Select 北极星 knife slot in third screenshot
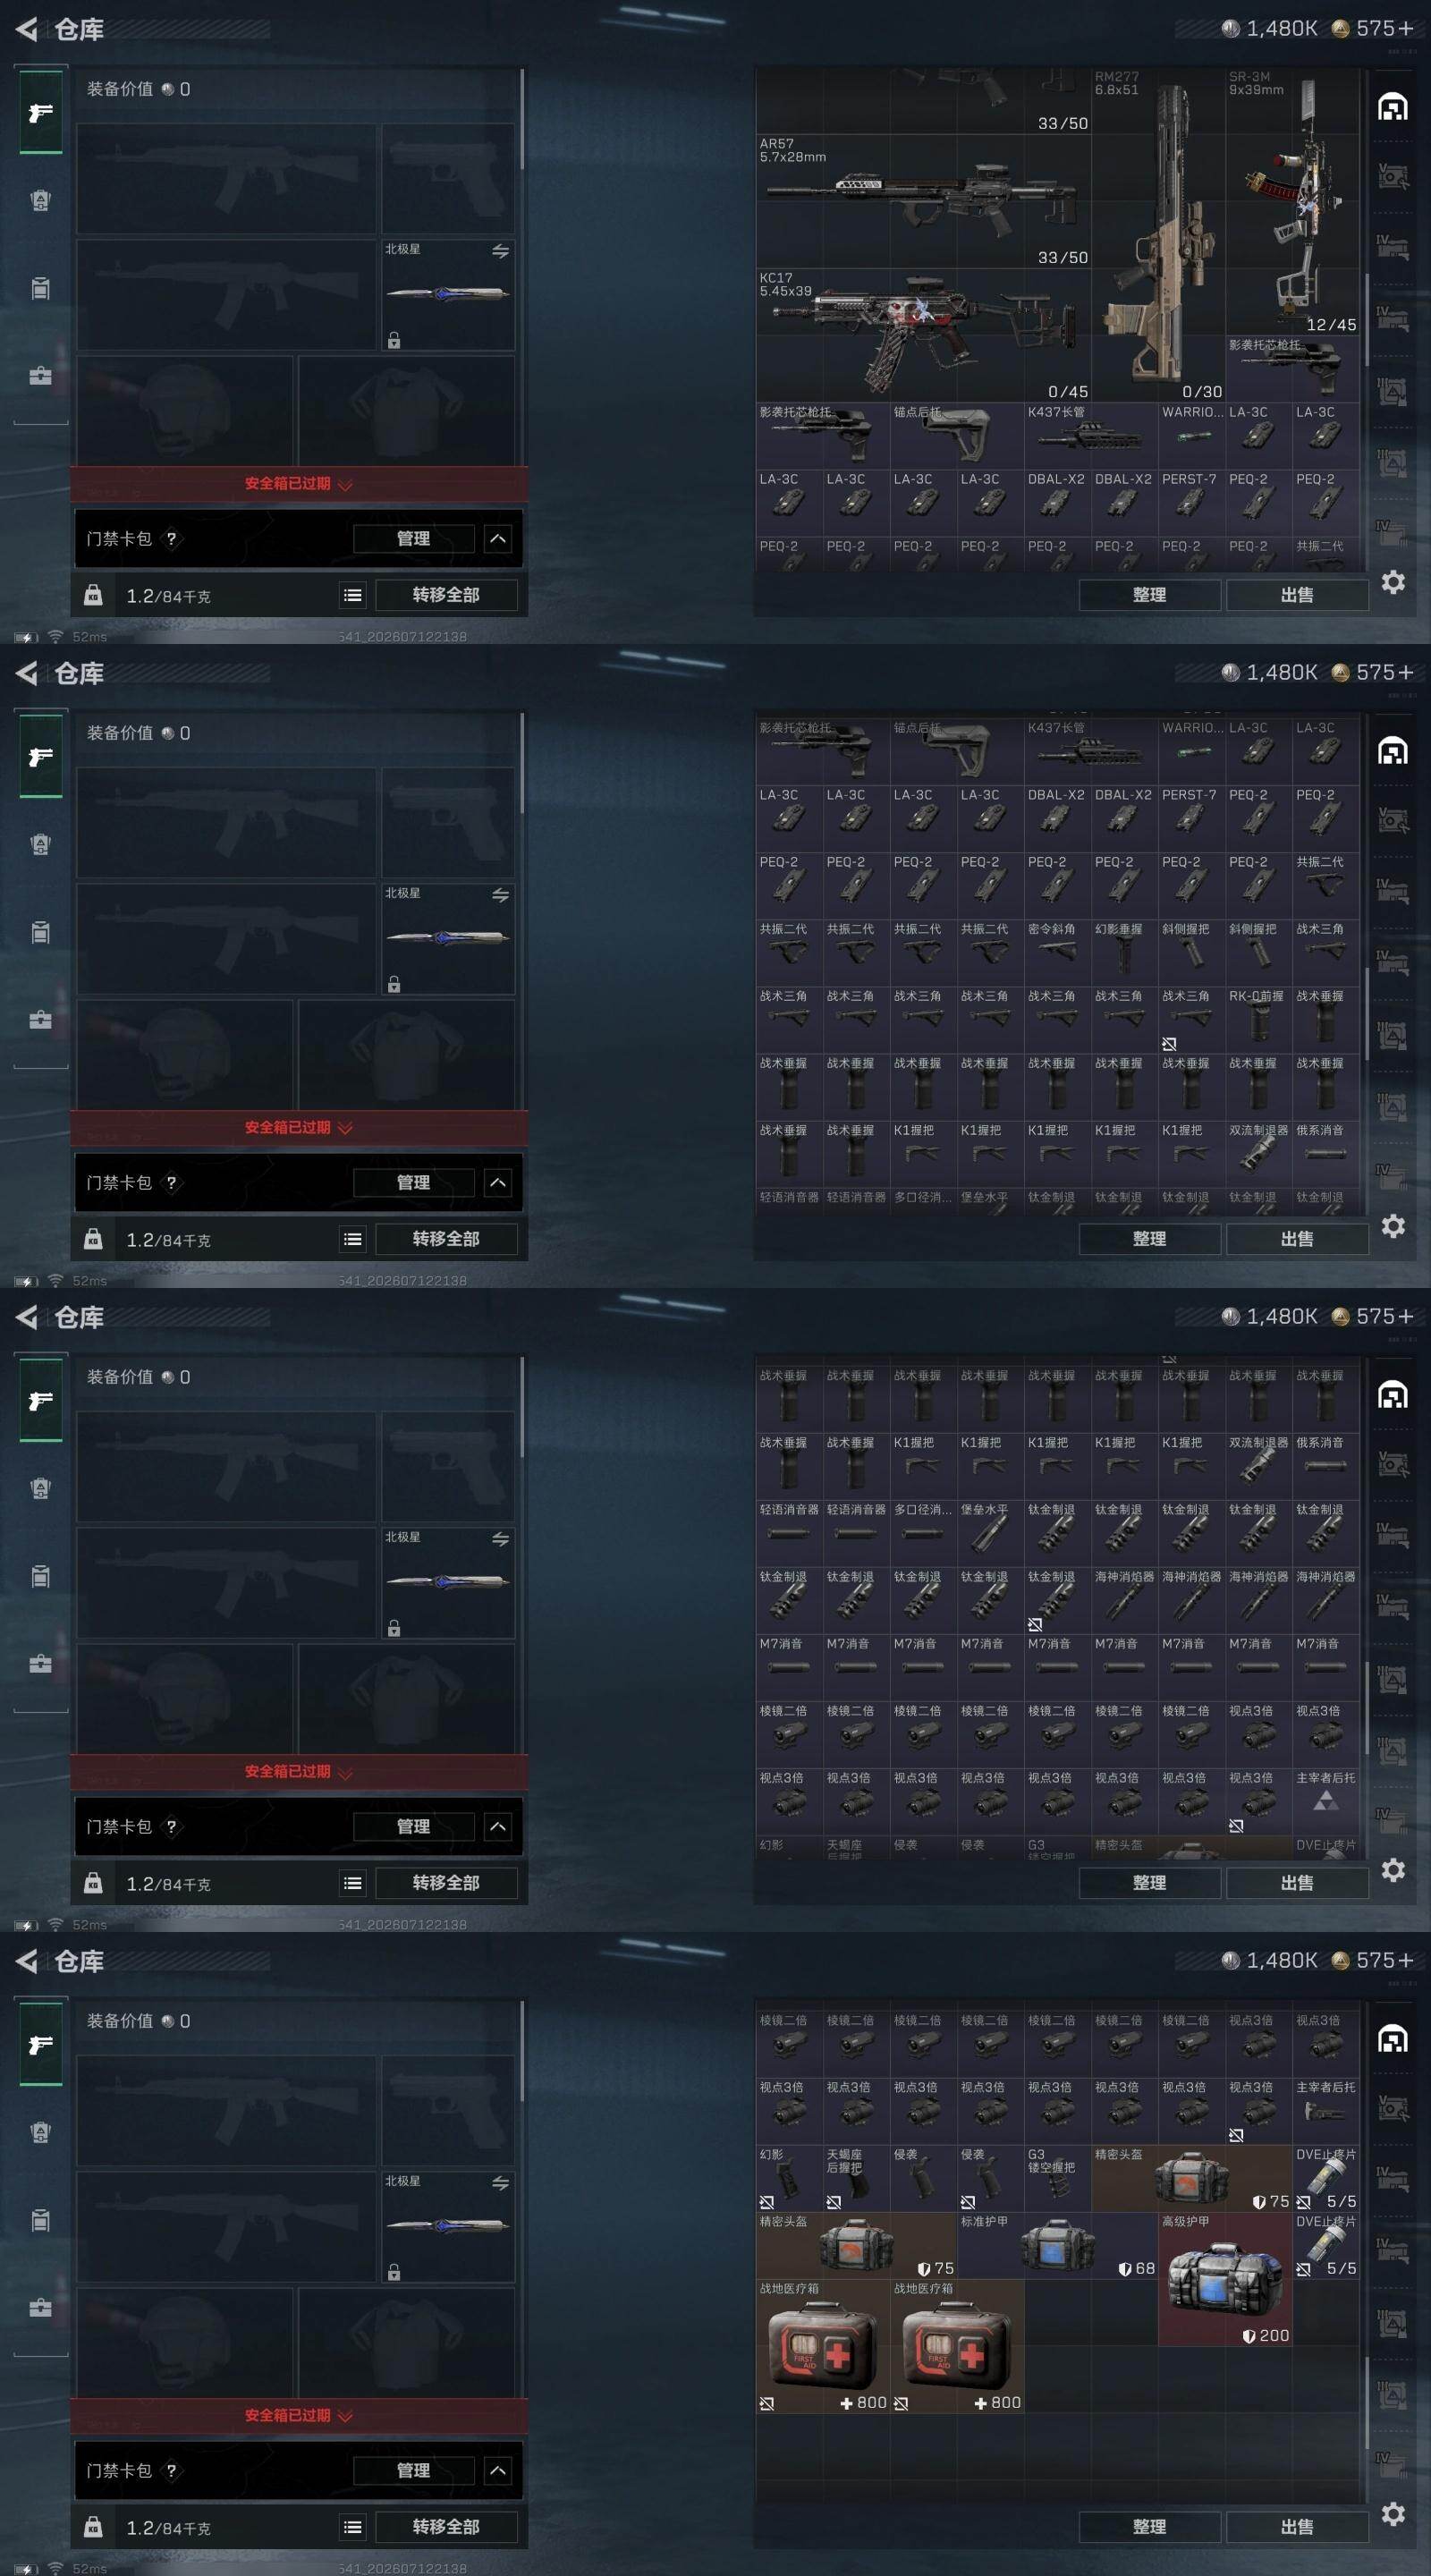This screenshot has height=2576, width=1431. [x=448, y=1583]
